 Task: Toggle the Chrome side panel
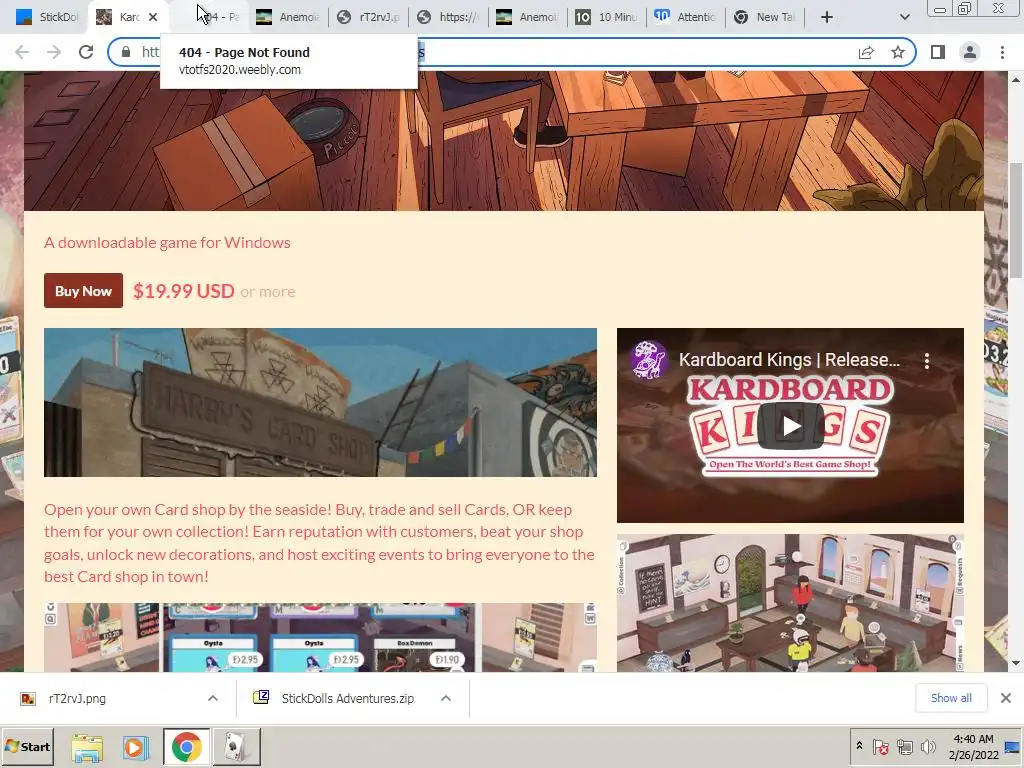tap(938, 52)
